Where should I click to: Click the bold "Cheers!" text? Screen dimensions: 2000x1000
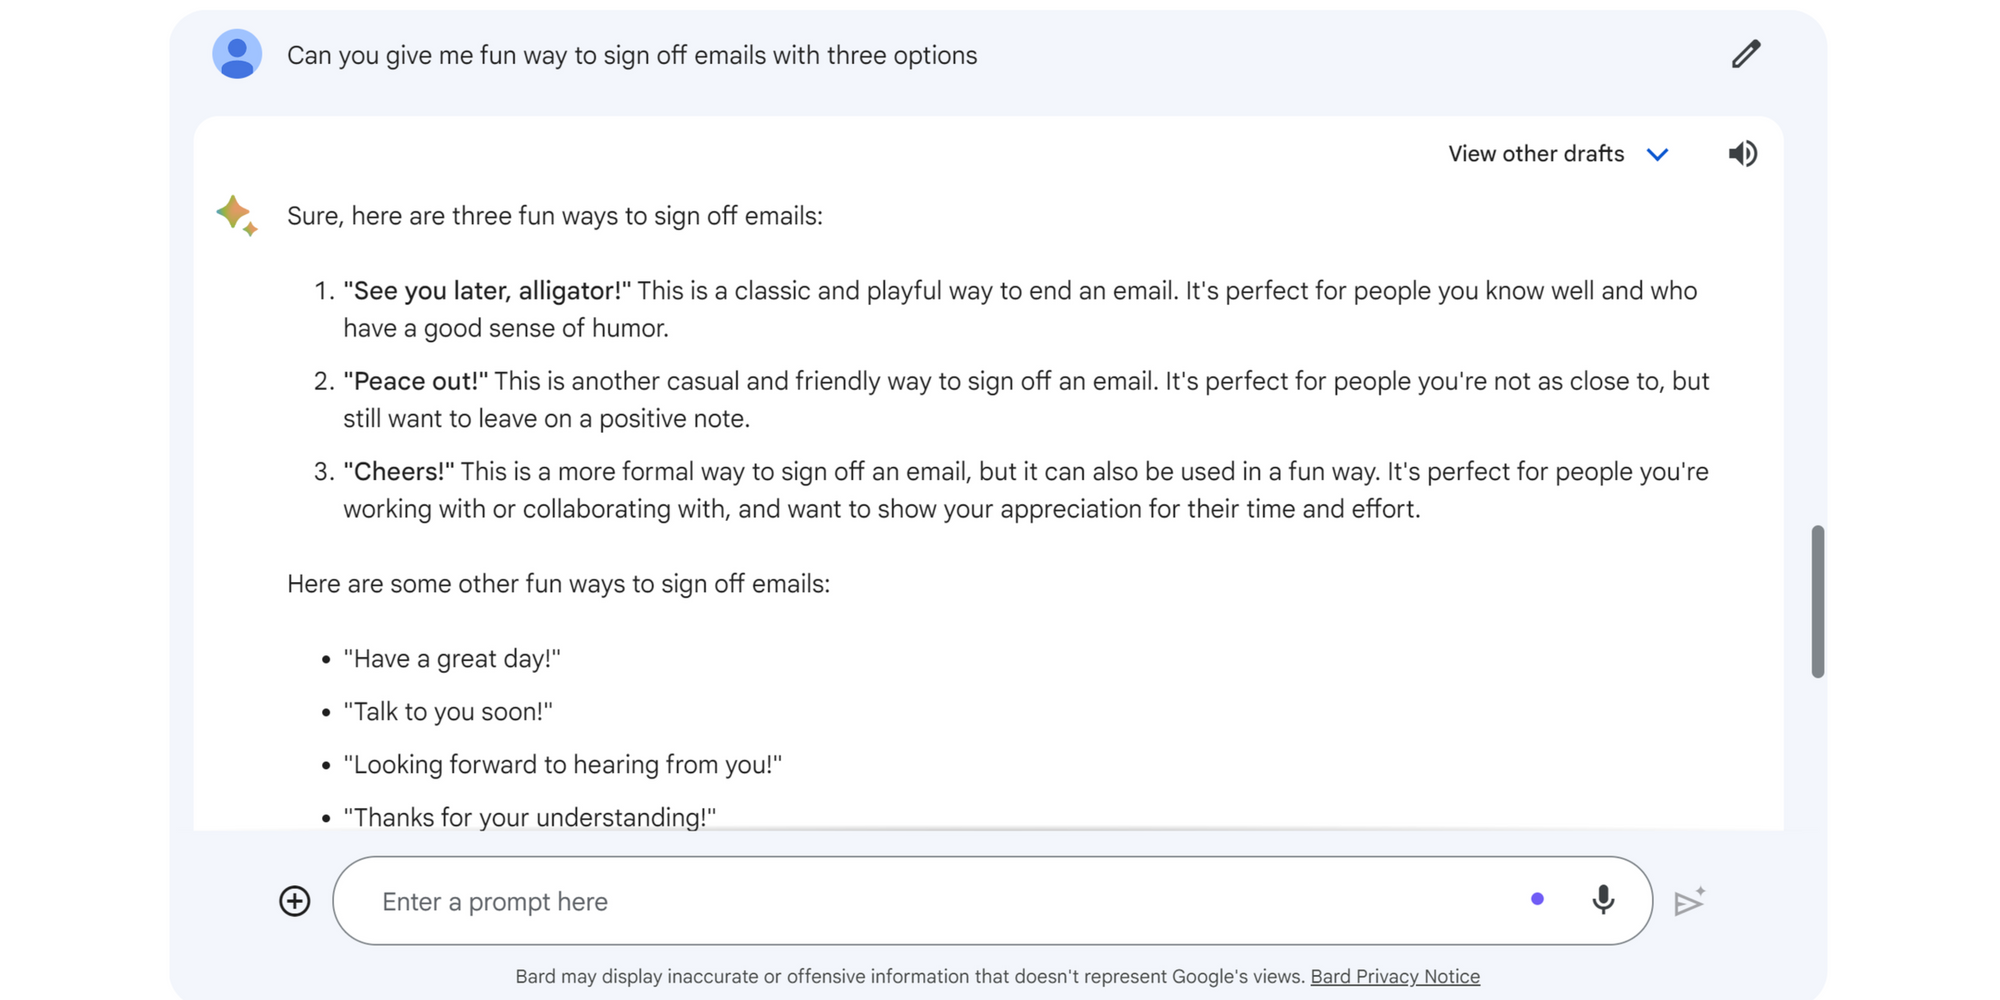tap(399, 471)
